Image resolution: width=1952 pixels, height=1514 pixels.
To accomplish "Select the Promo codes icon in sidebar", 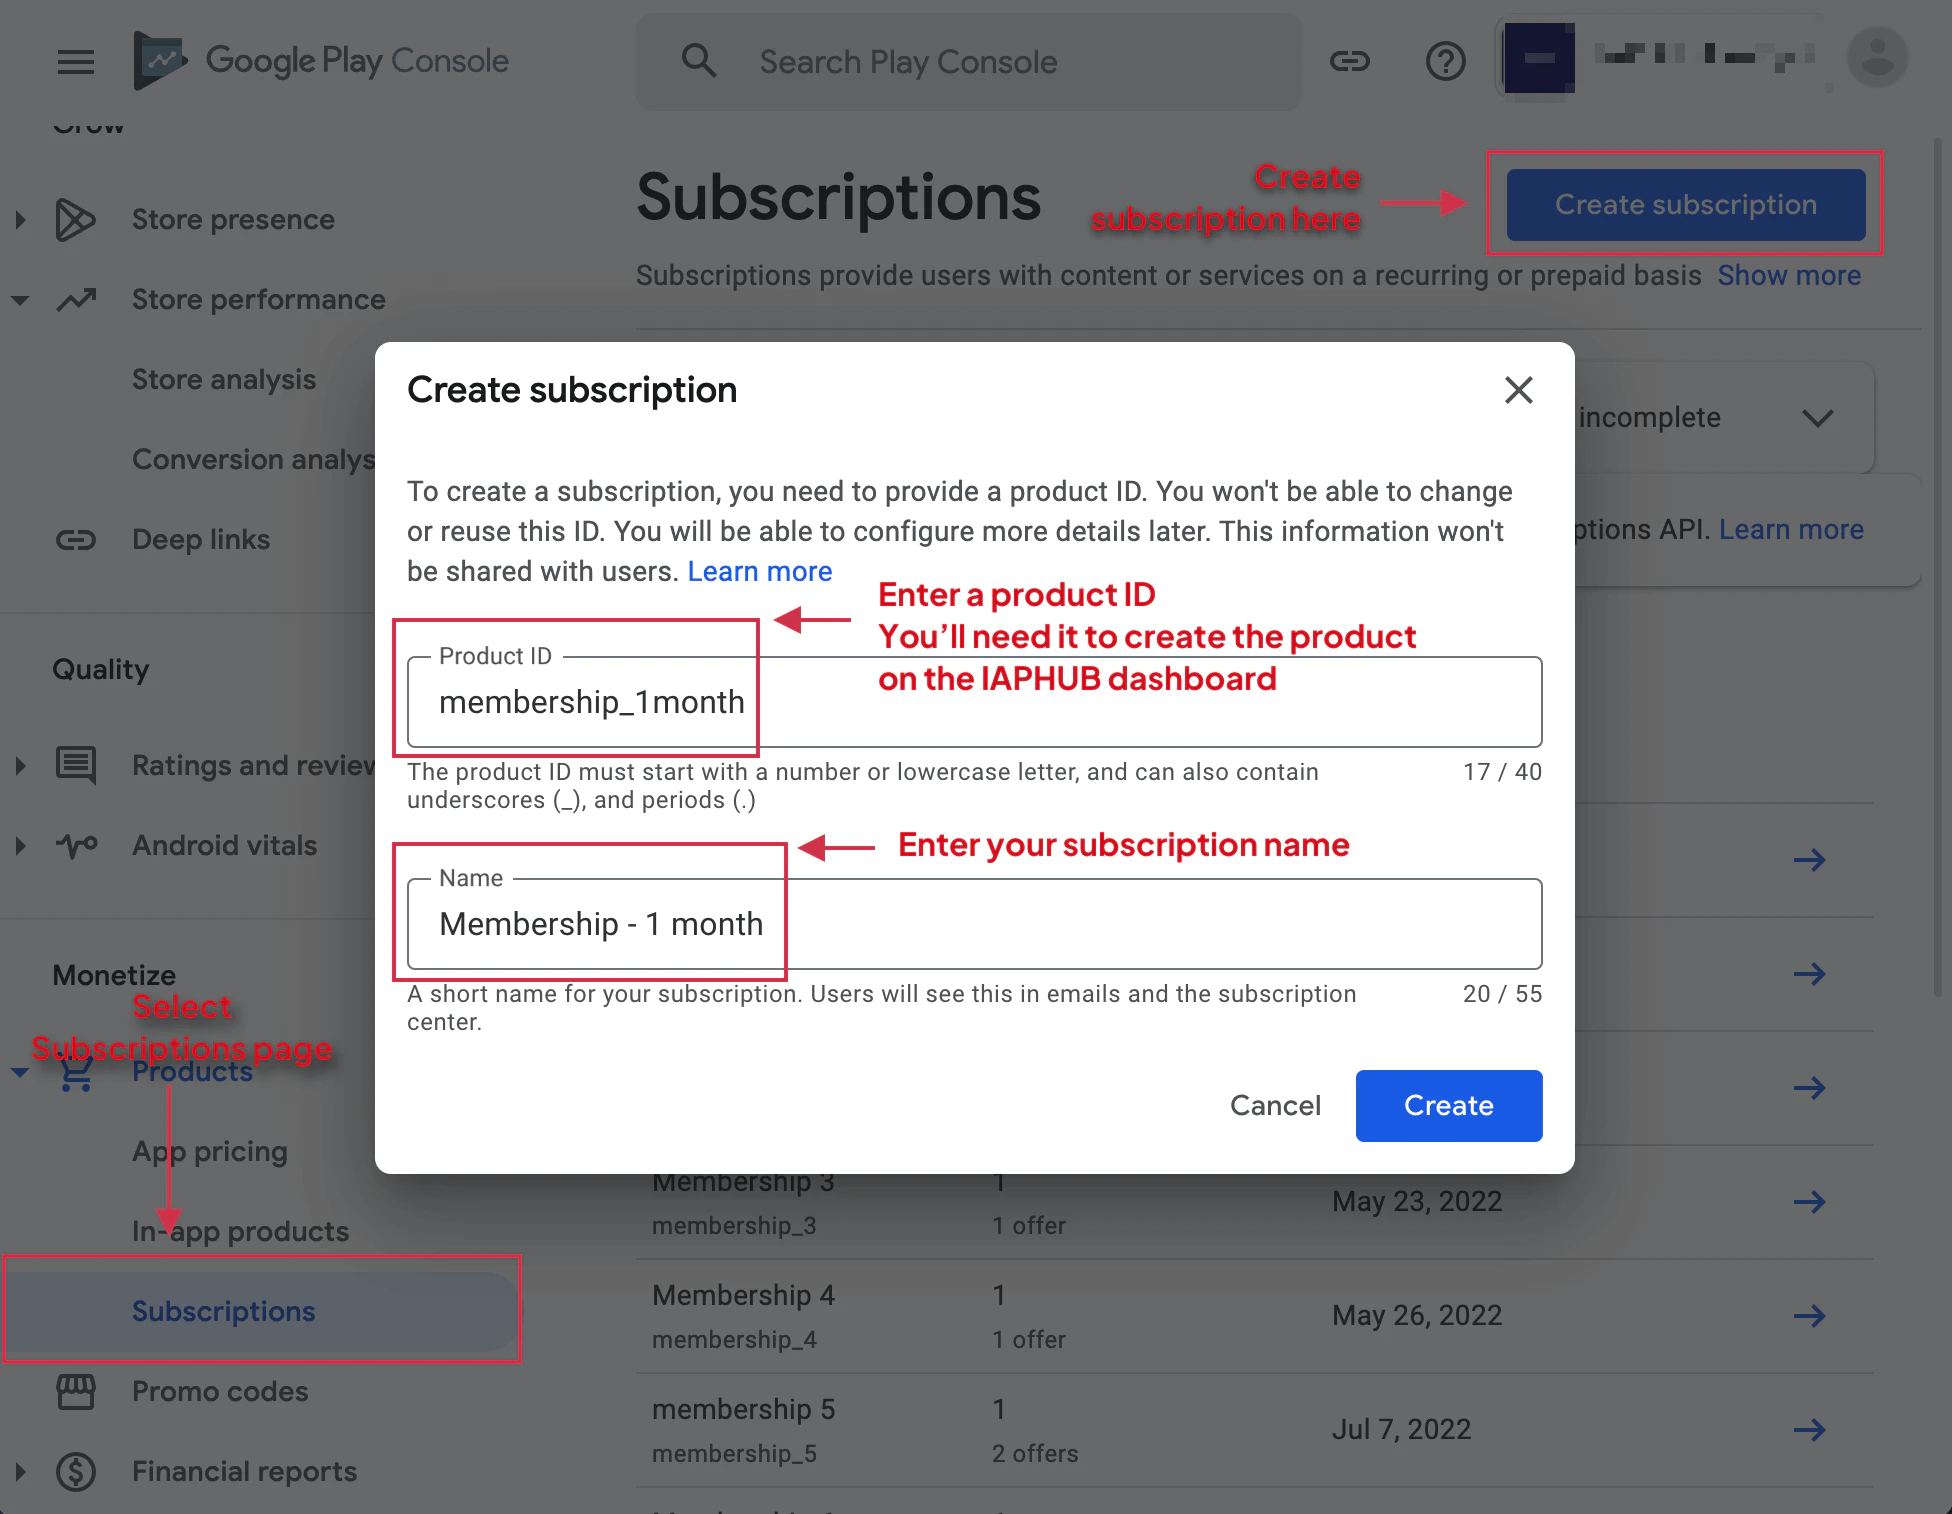I will coord(76,1391).
